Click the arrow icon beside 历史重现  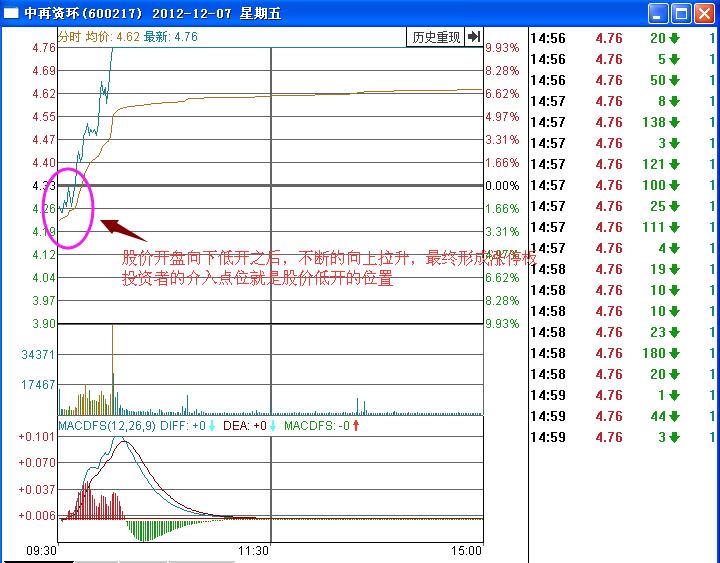[474, 37]
